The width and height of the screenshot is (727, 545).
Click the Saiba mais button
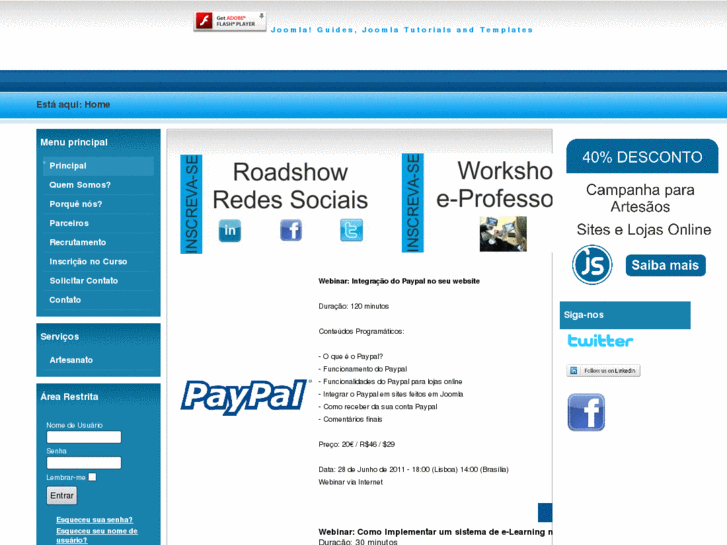665,265
